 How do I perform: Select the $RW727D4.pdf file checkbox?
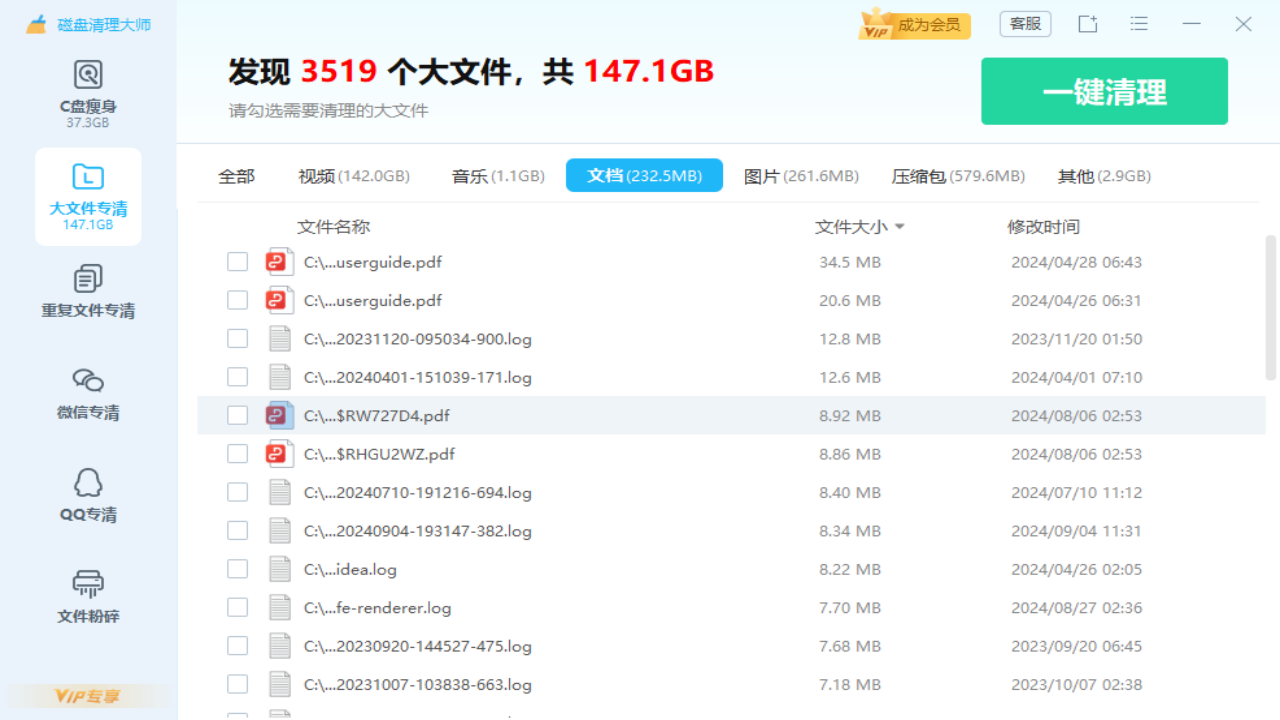[237, 414]
